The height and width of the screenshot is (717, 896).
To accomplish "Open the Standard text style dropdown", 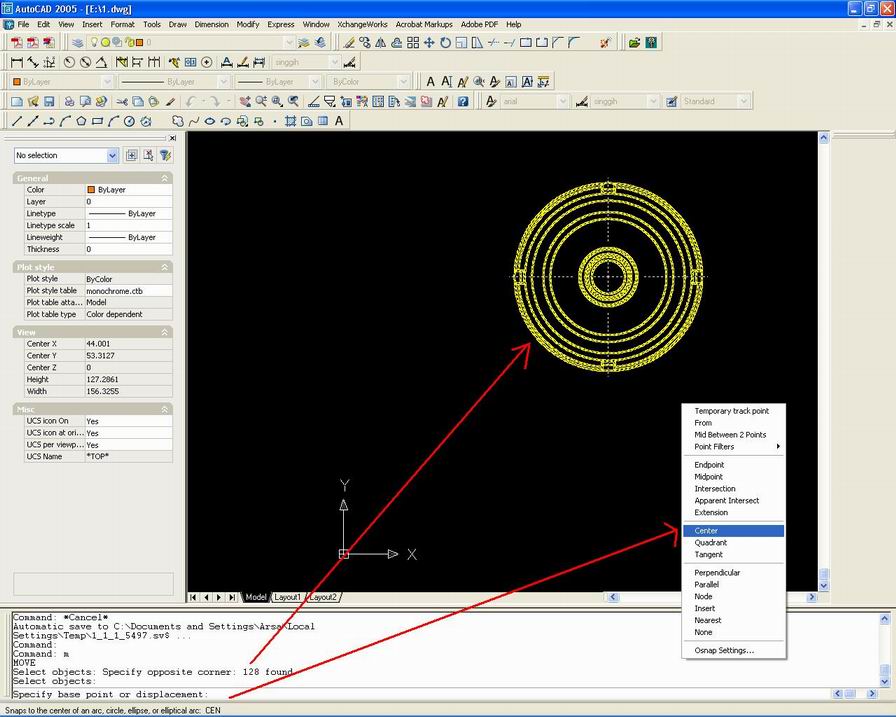I will (x=744, y=101).
